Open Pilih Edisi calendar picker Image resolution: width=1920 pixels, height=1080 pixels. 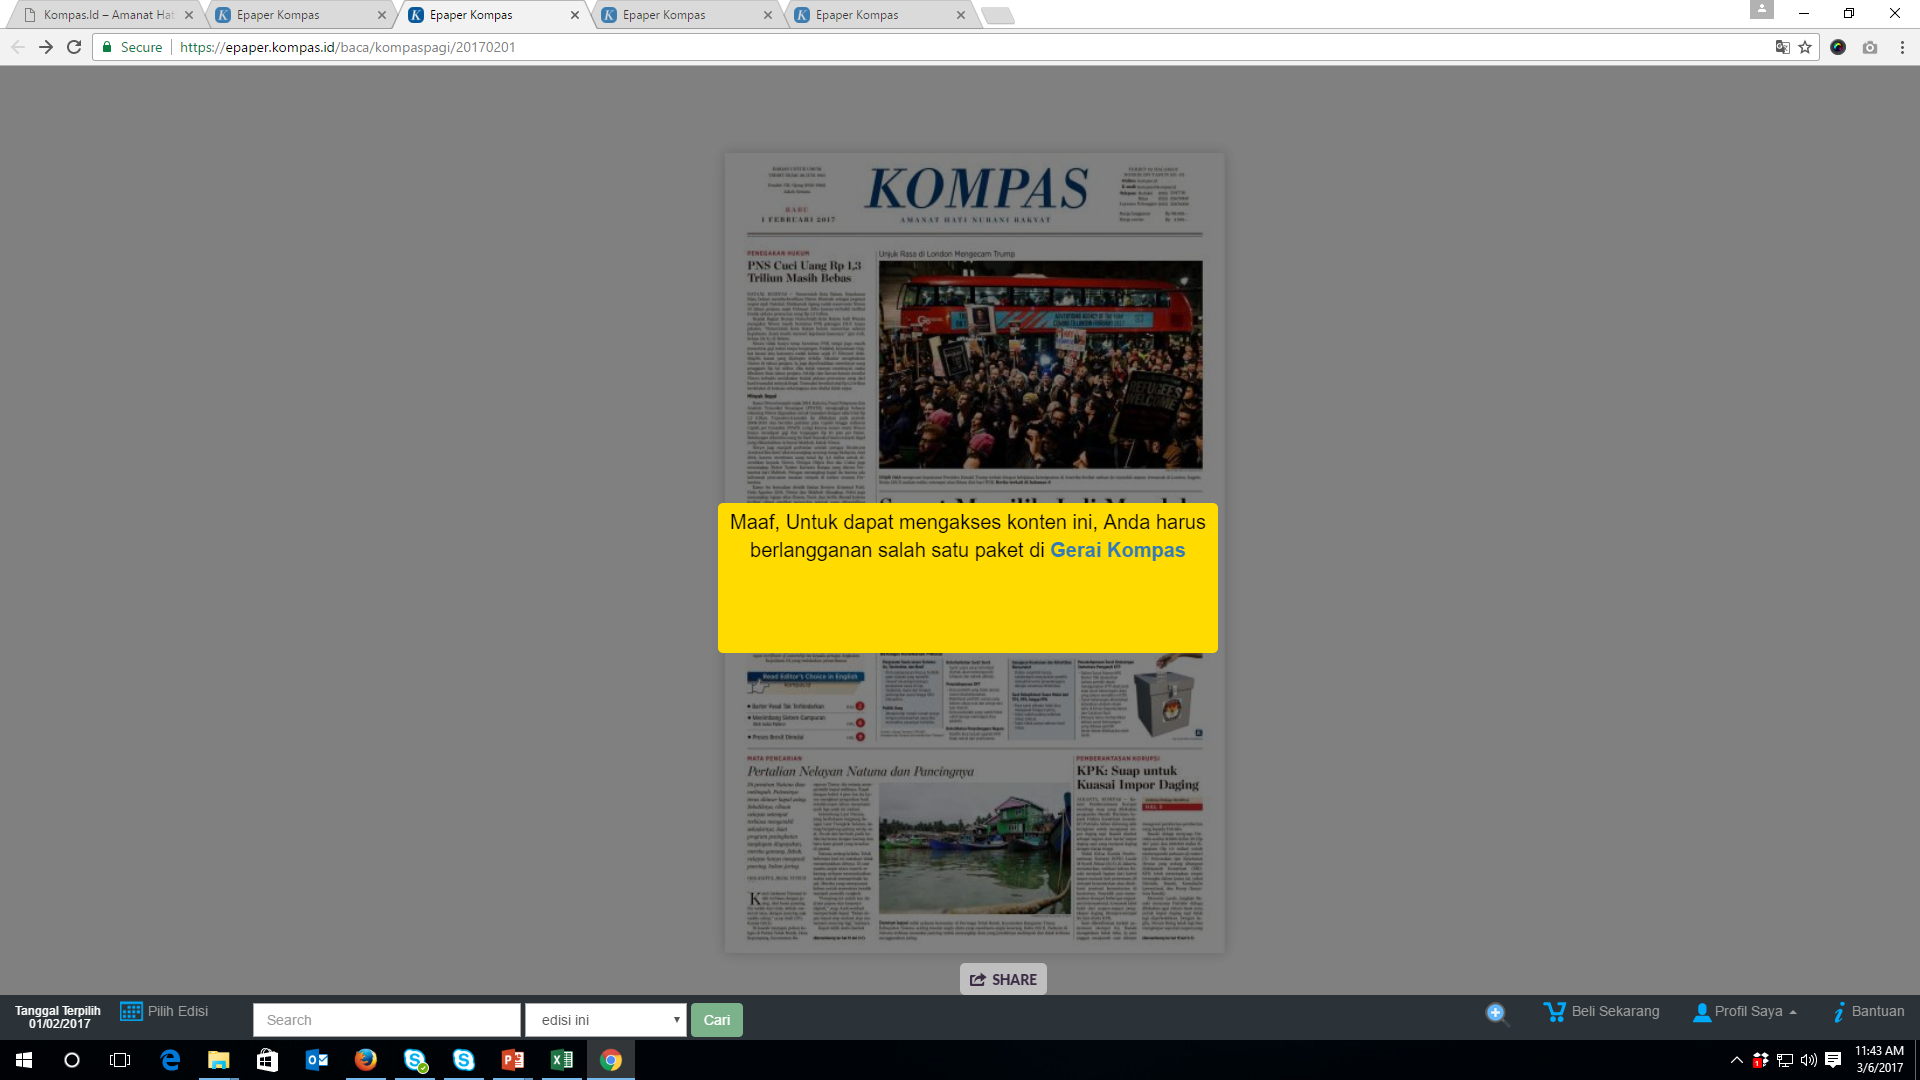164,1011
